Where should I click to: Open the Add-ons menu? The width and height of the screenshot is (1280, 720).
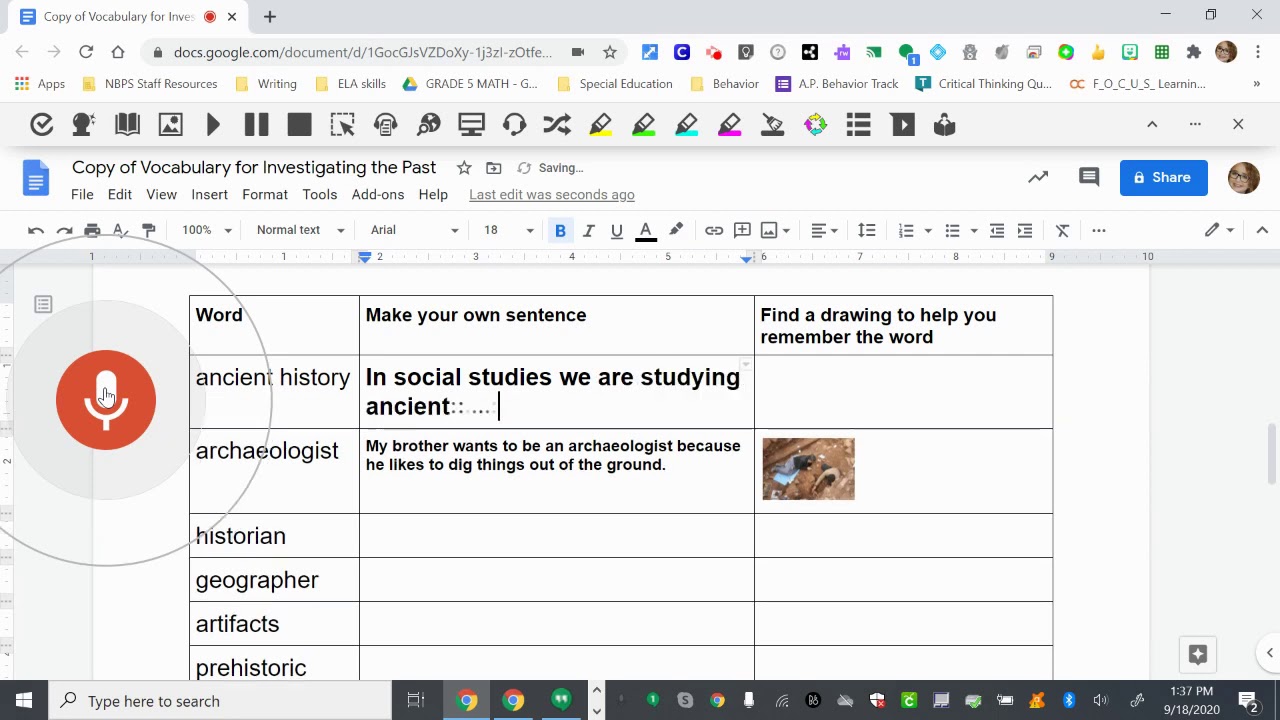378,194
